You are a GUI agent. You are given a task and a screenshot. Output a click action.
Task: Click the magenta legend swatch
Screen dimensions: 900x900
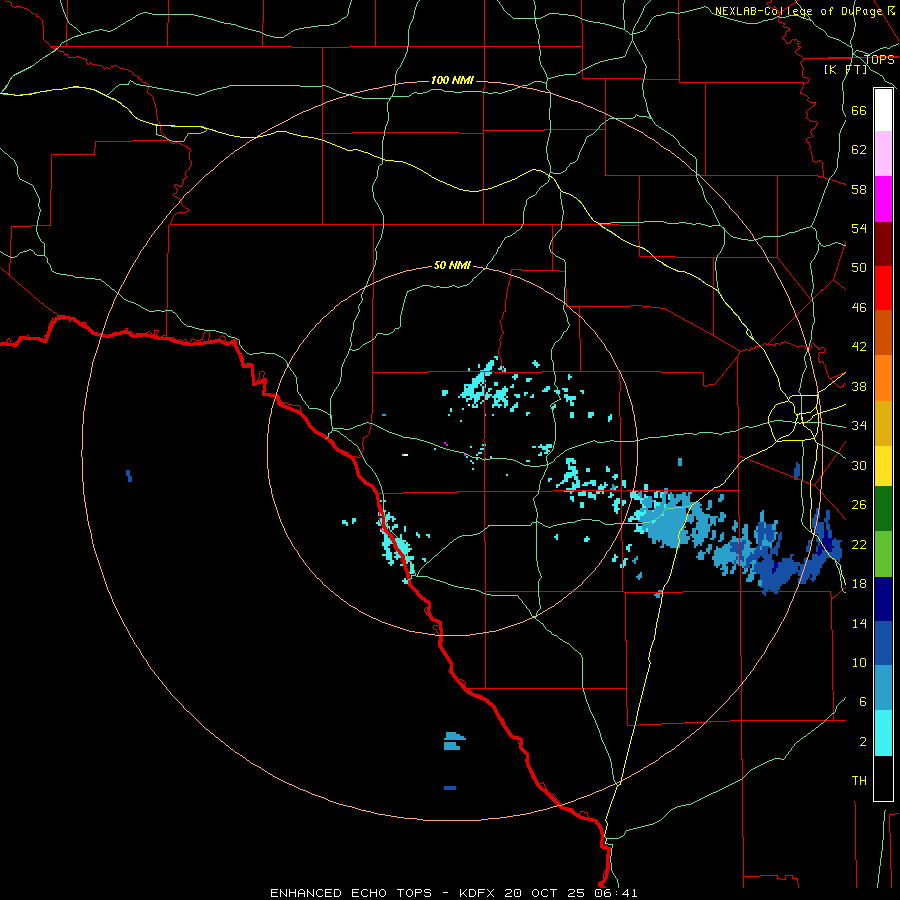[883, 199]
